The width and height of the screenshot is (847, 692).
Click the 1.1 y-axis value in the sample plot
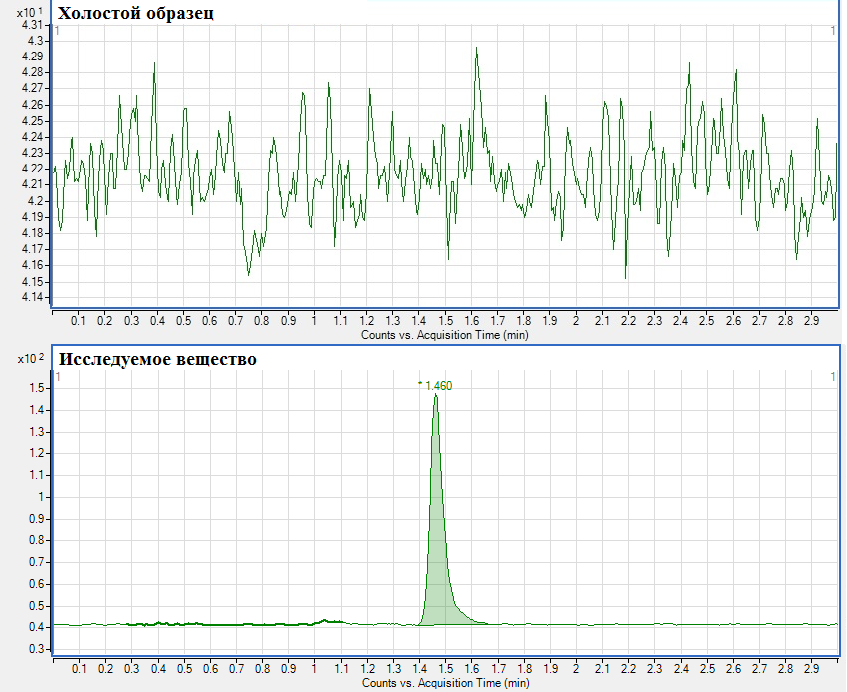pos(37,475)
